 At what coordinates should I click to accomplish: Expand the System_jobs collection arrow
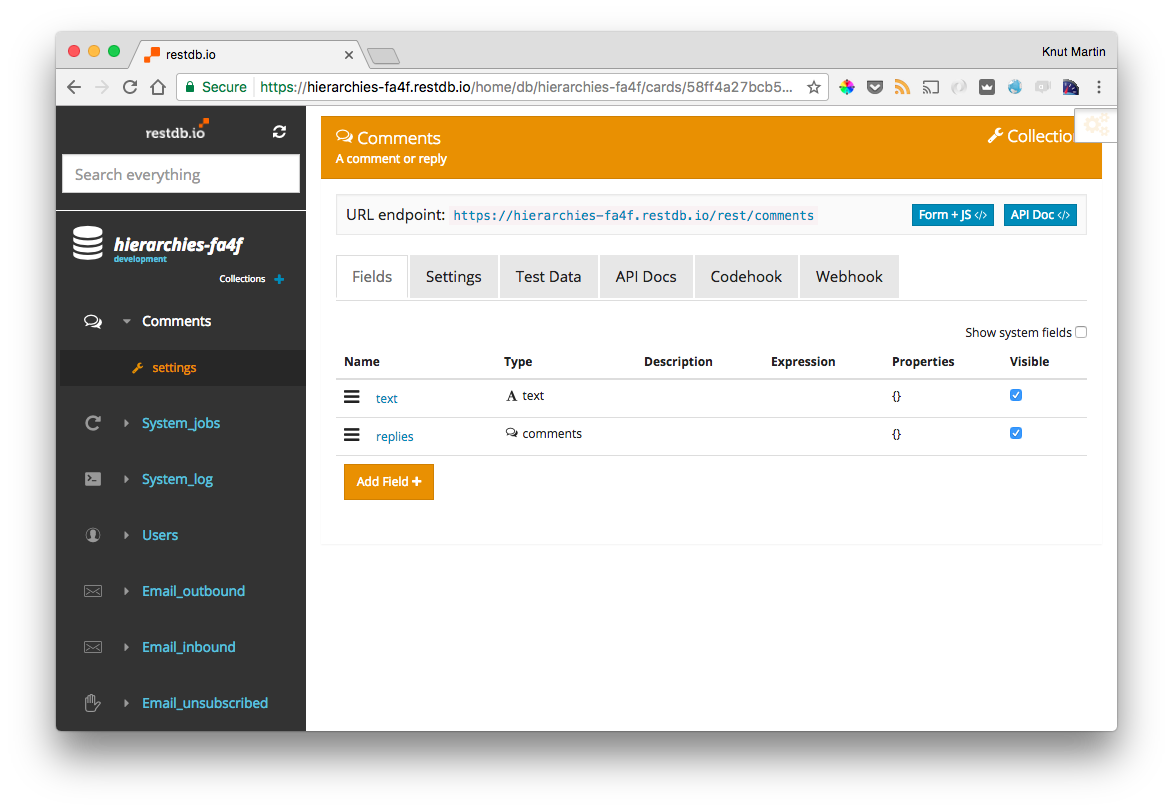pos(126,423)
